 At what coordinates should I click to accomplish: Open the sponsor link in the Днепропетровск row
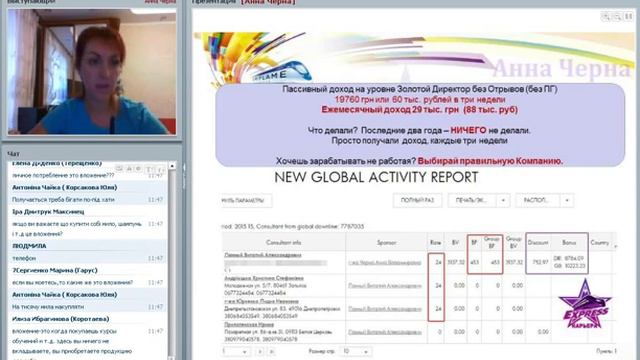(384, 309)
